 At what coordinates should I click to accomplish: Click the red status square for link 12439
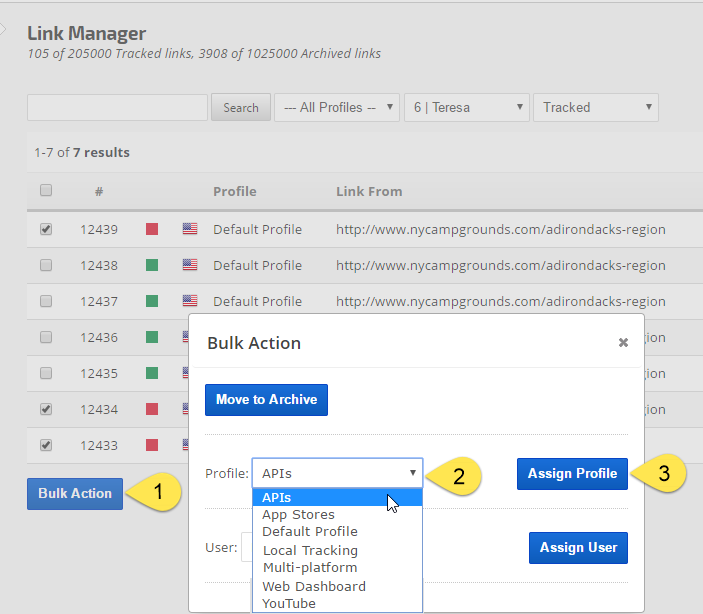click(153, 230)
